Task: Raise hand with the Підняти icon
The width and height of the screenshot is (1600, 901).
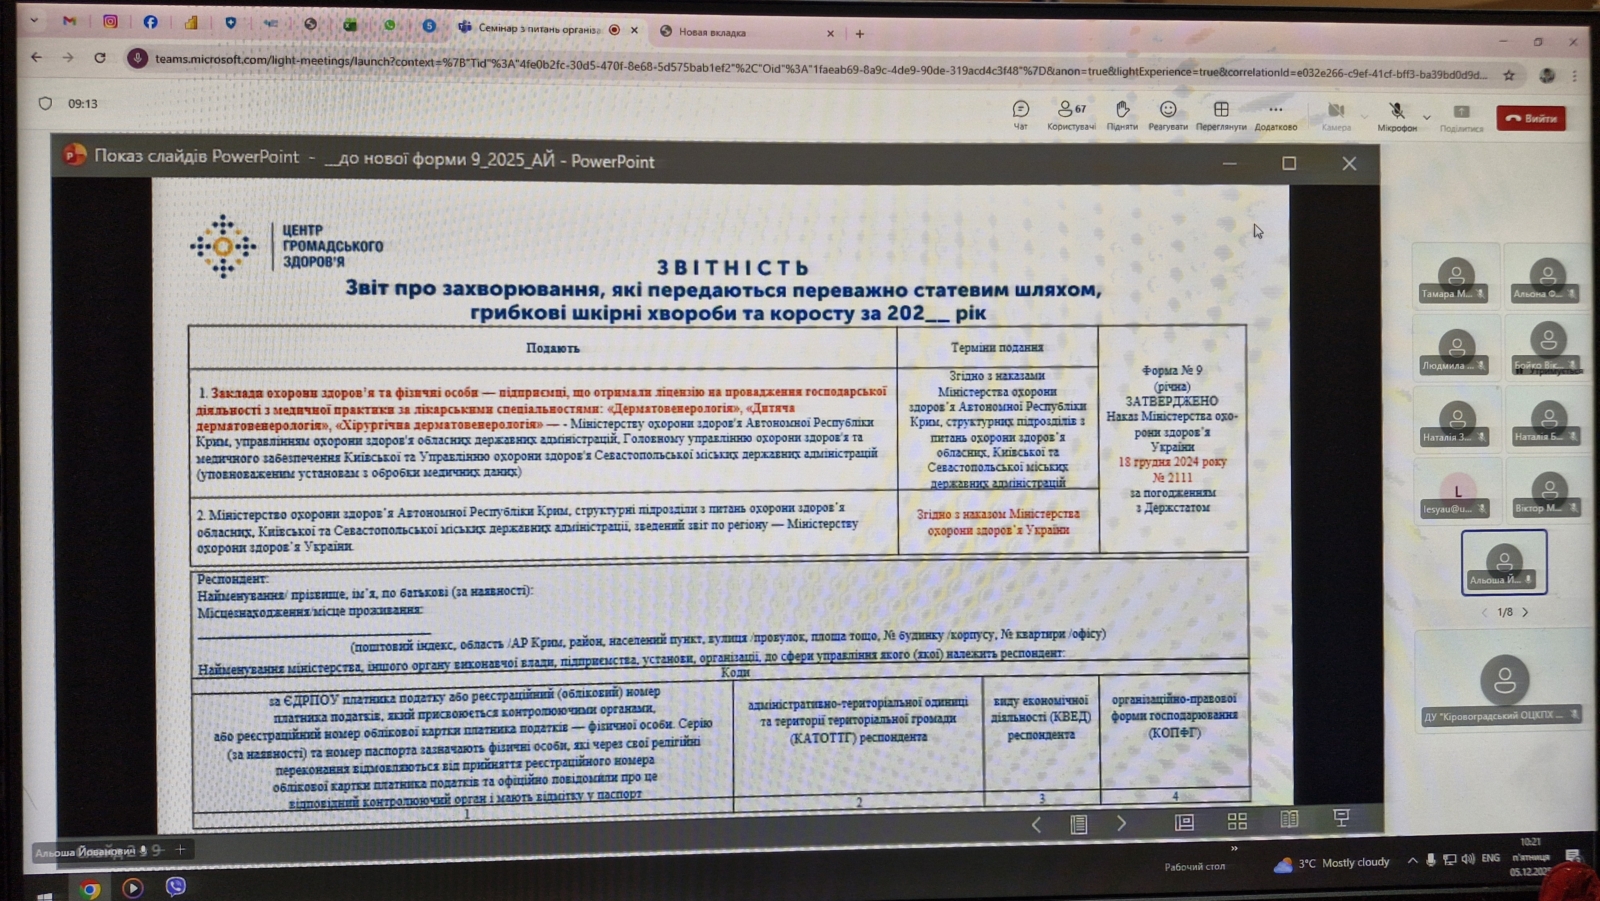Action: coord(1122,112)
